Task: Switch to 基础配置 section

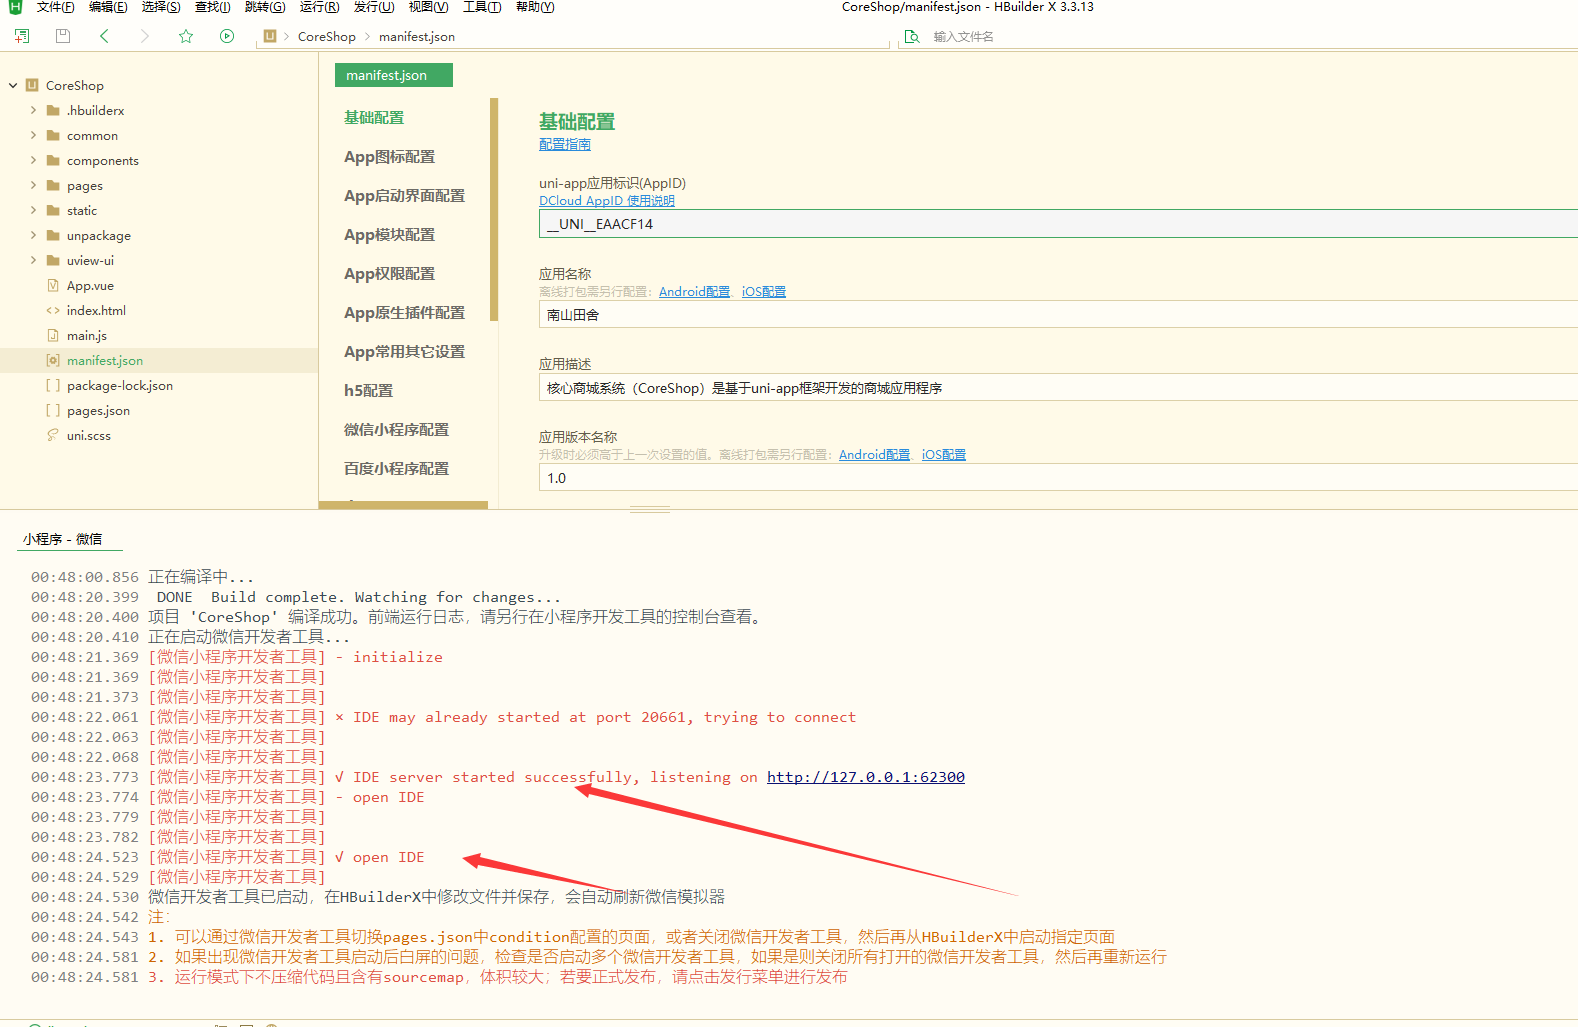Action: 374,118
